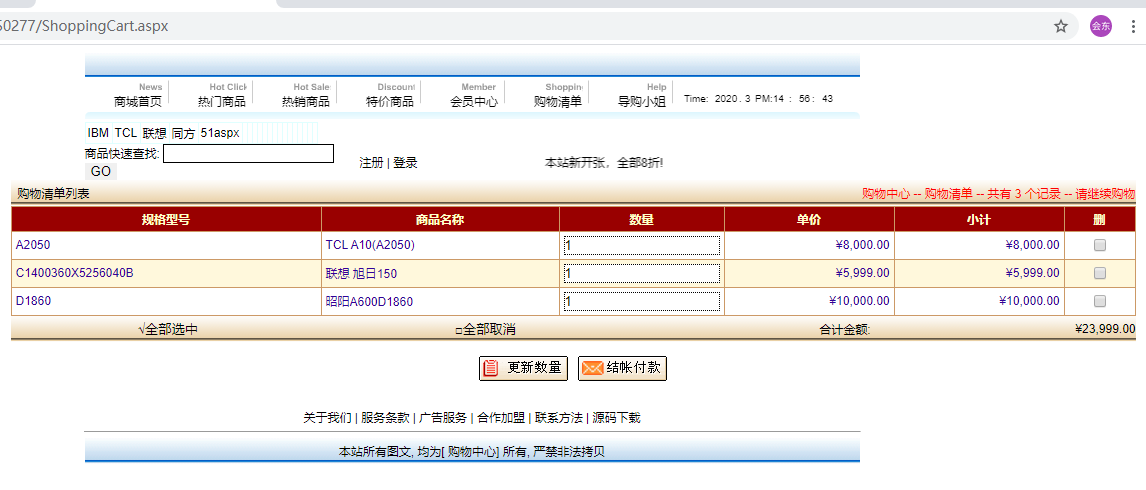The height and width of the screenshot is (490, 1146).
Task: Edit quantity field for 昭阳A600D1860
Action: coord(642,301)
